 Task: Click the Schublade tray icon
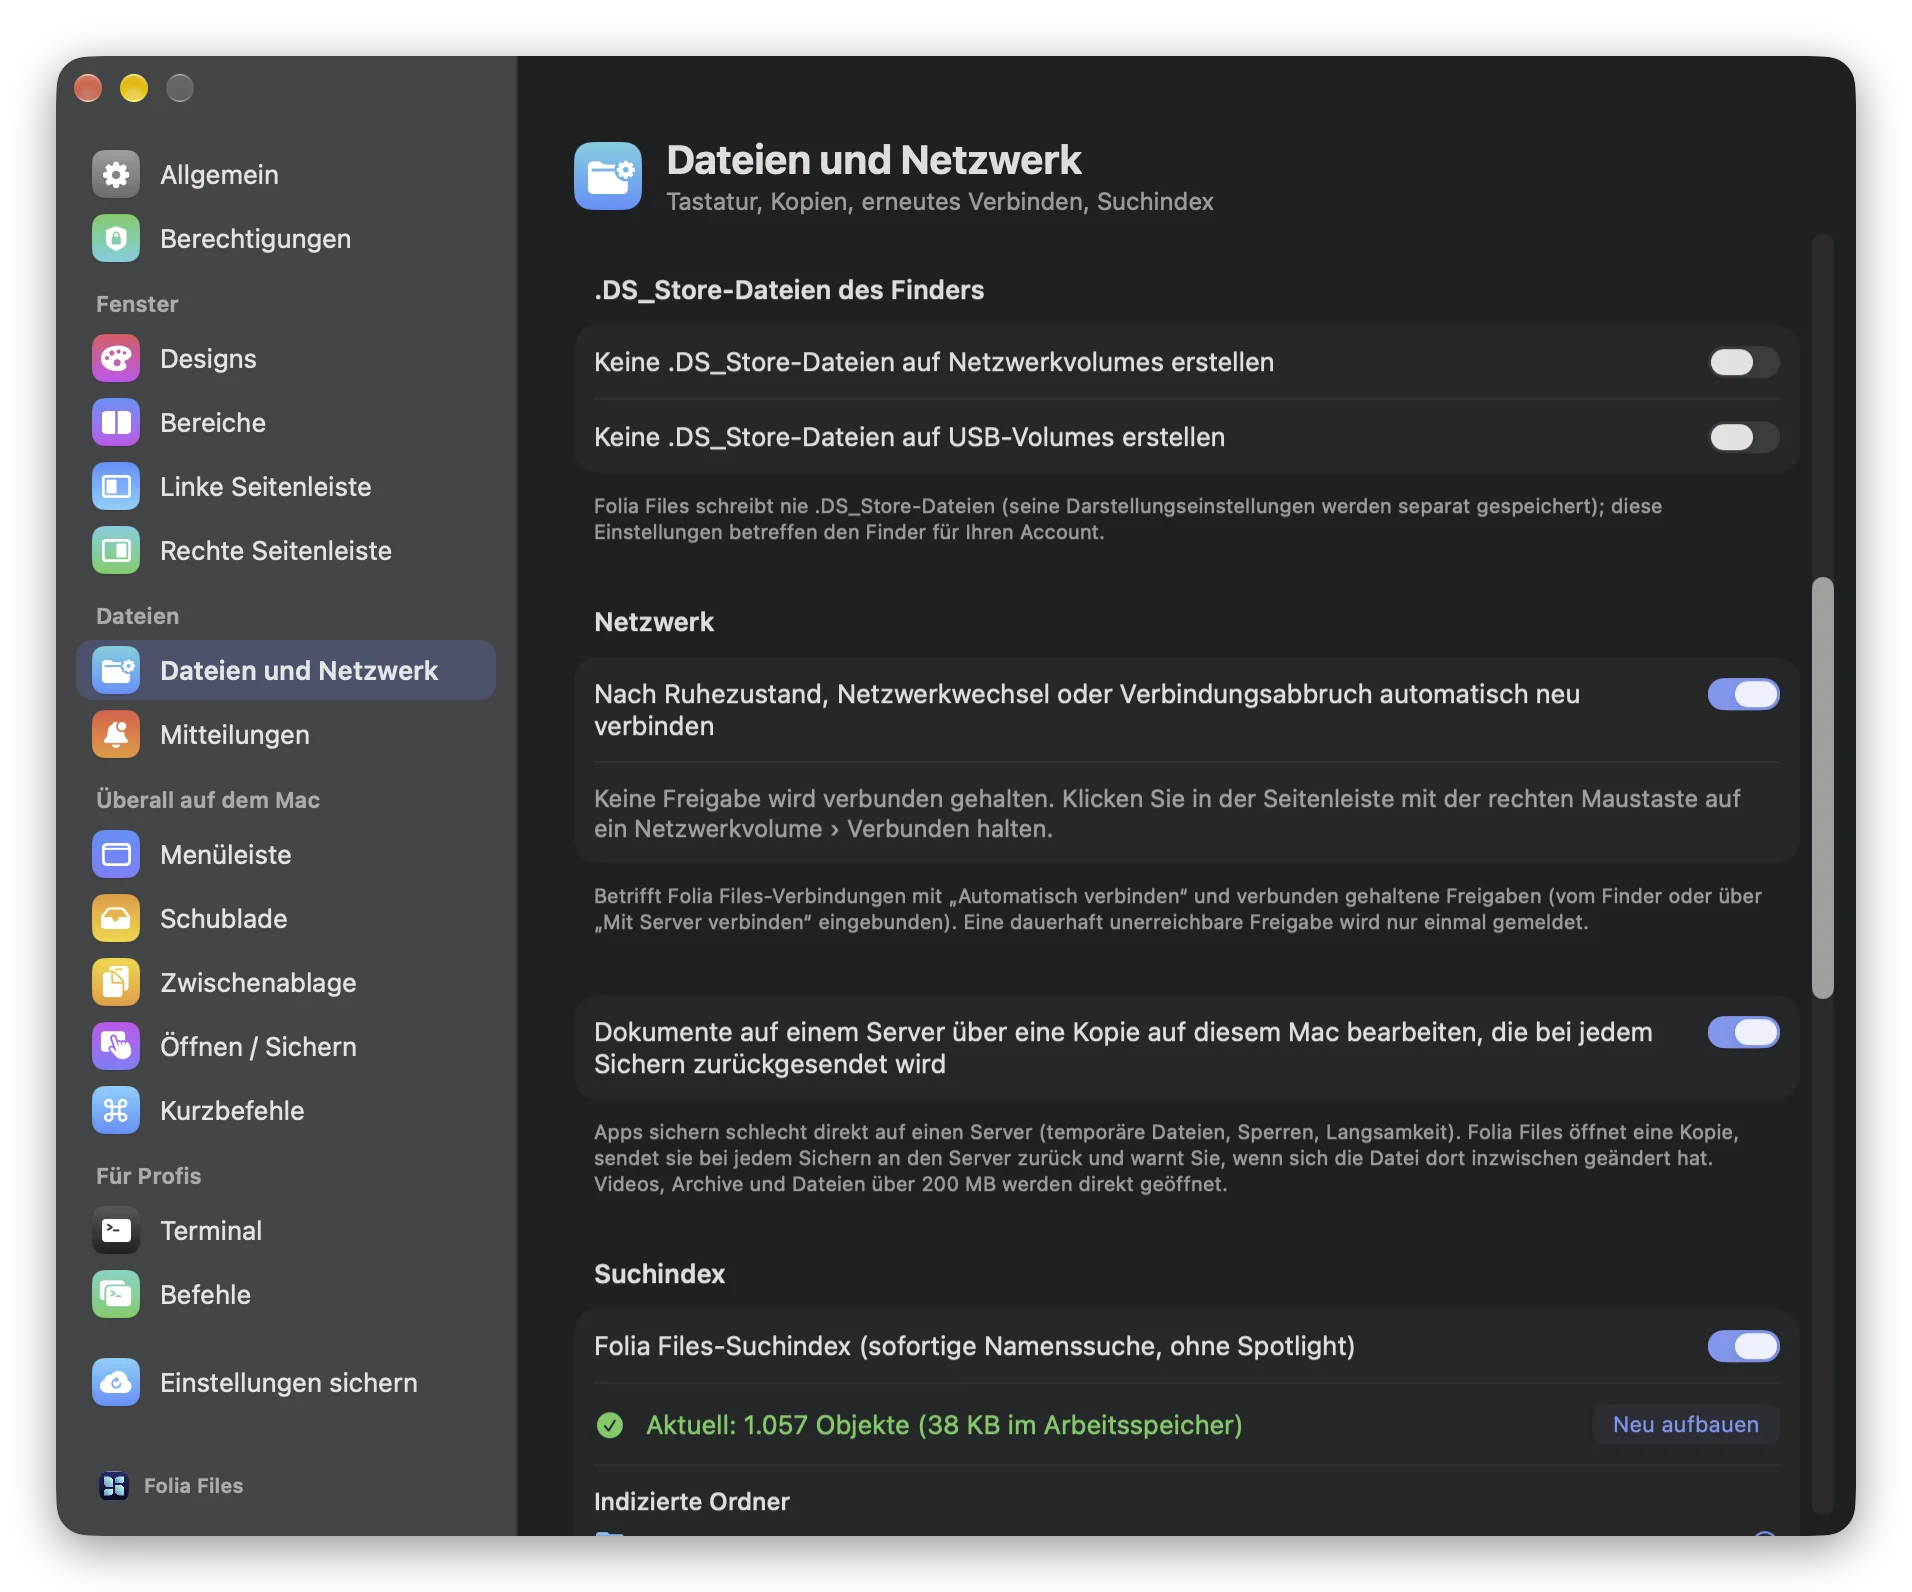pyautogui.click(x=116, y=919)
